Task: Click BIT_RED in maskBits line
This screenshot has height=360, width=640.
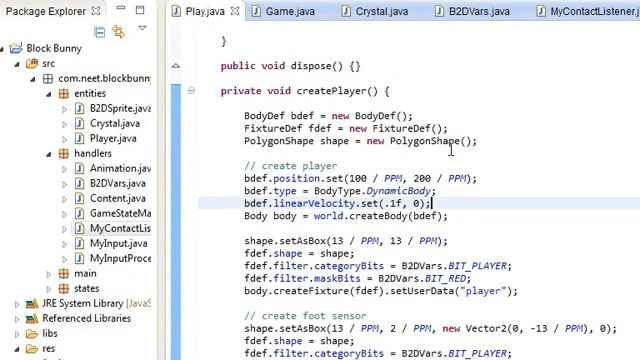Action: pos(445,278)
